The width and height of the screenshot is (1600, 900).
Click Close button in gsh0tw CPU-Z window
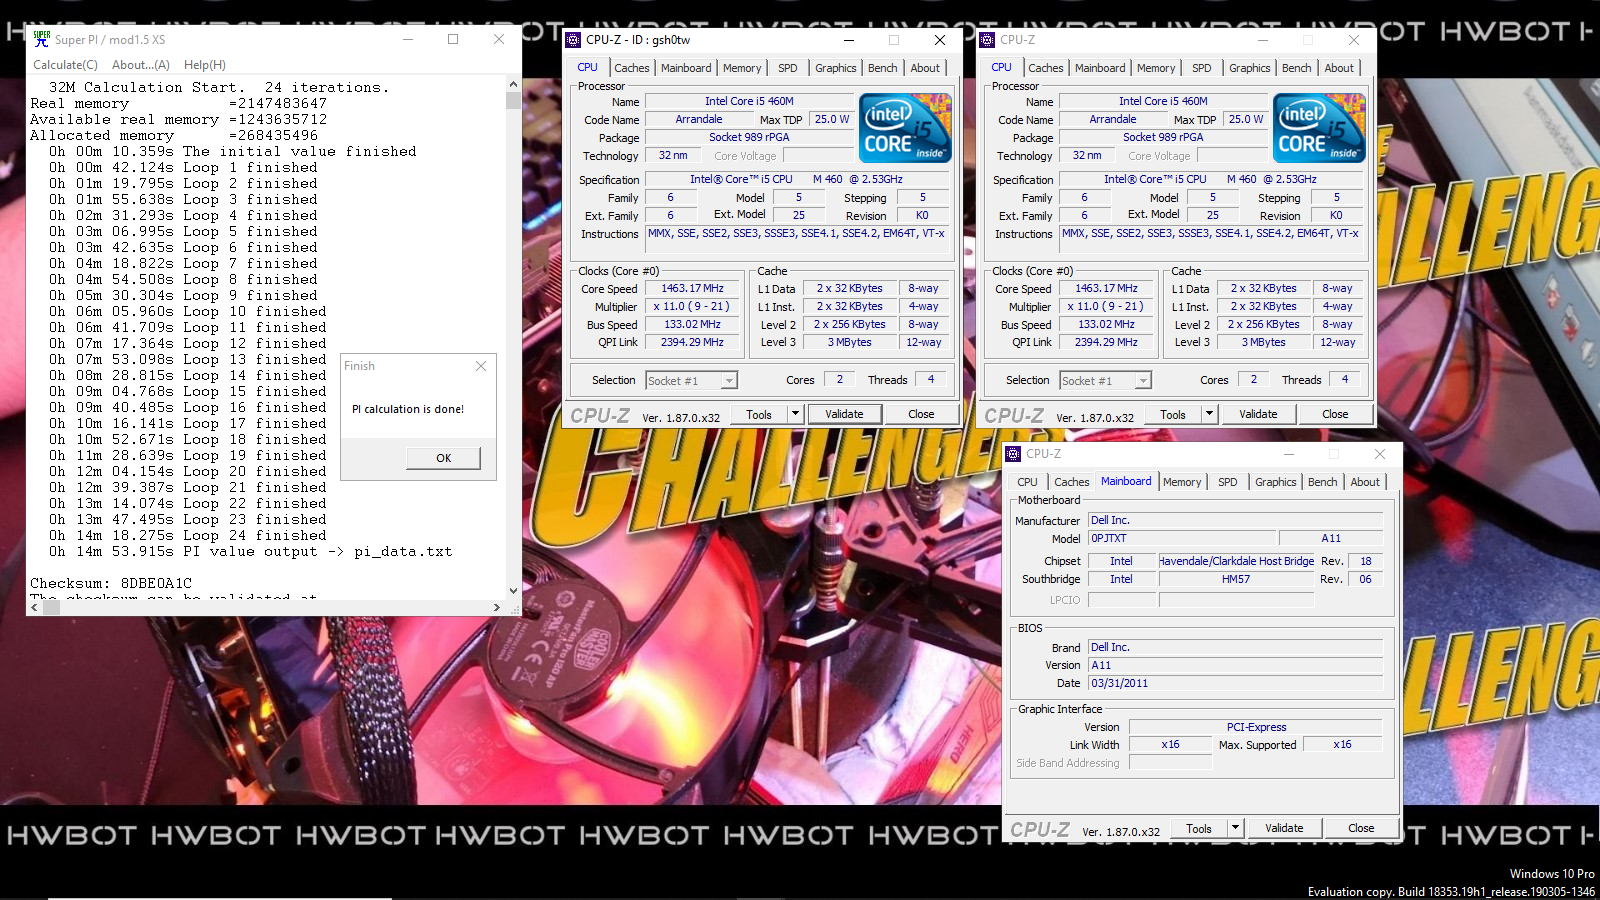[x=921, y=414]
